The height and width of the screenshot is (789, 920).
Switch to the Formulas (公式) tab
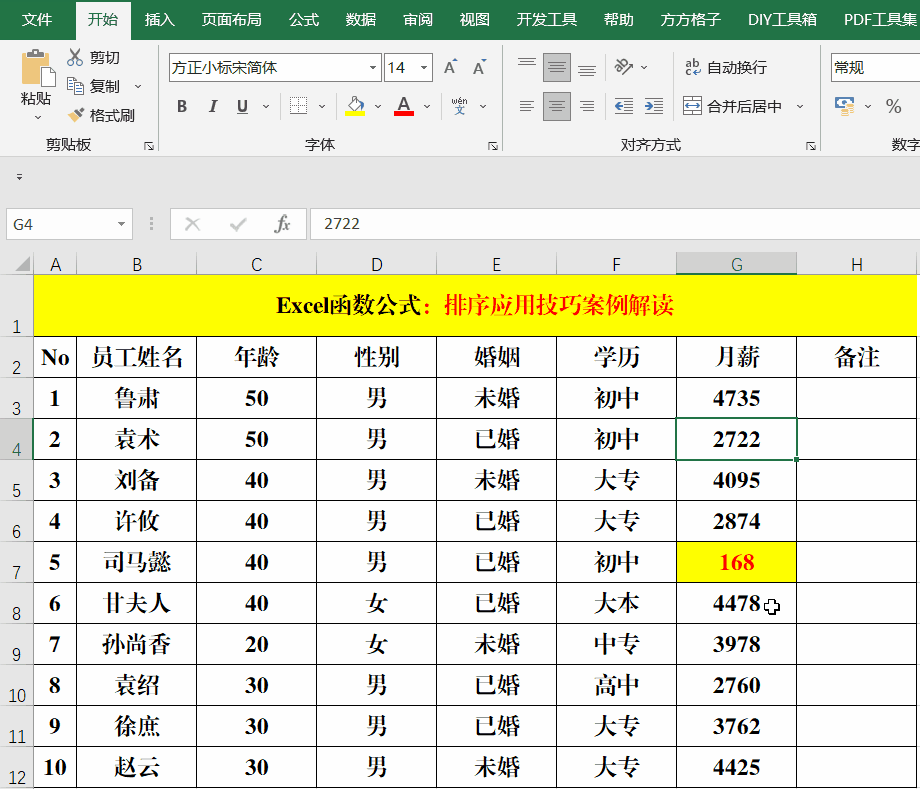tap(304, 20)
